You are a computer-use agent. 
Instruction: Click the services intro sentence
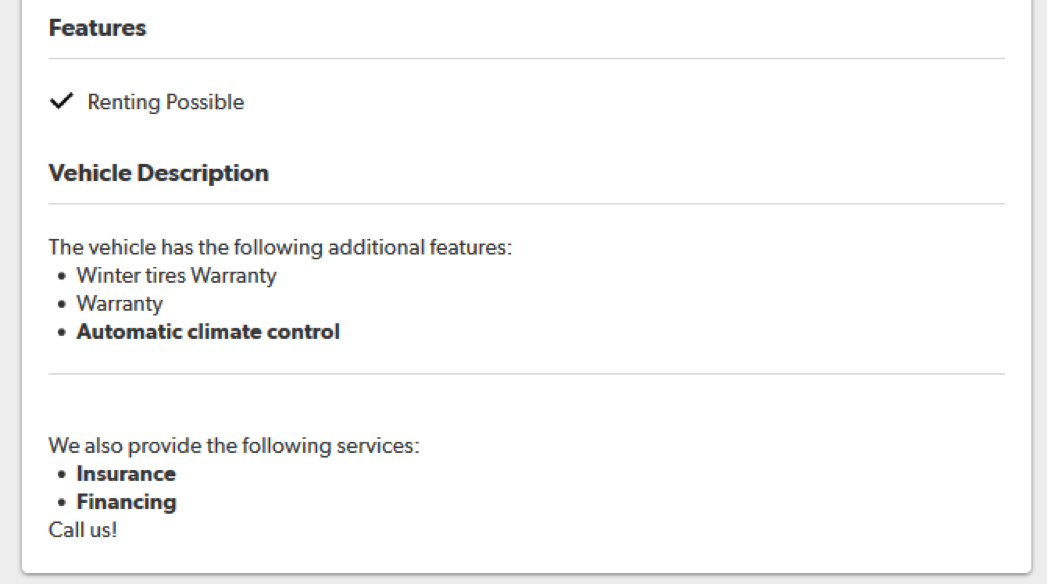click(233, 445)
